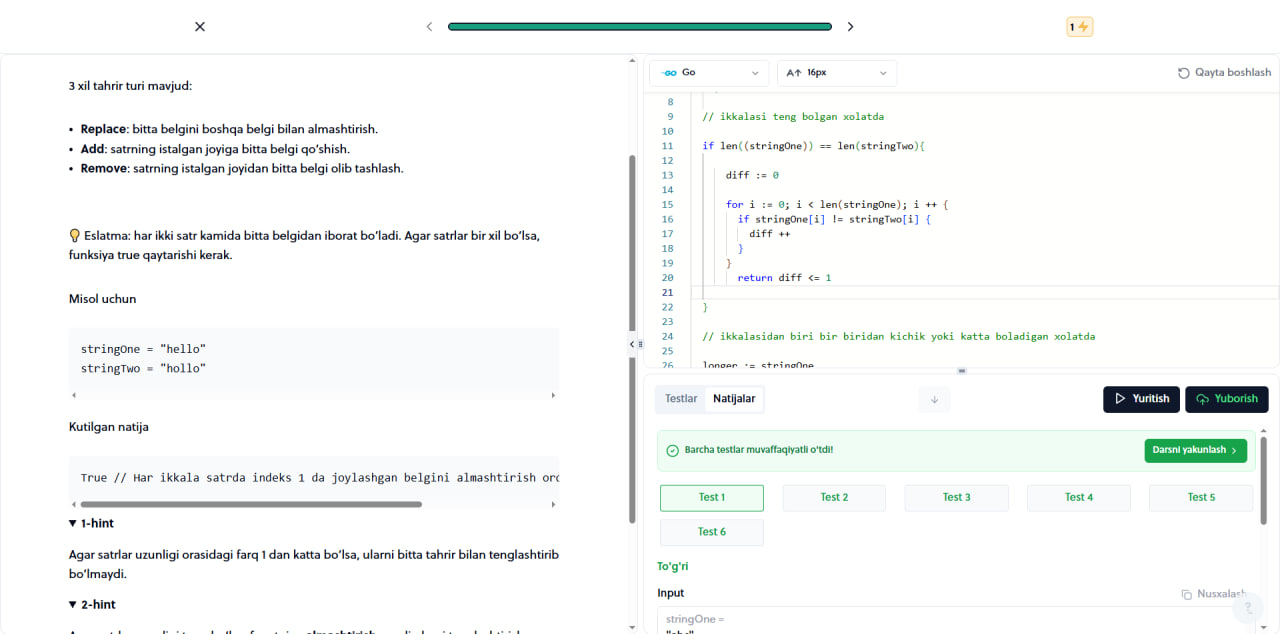1280x634 pixels.
Task: Reset code with Qayta boshlash
Action: [x=1225, y=73]
